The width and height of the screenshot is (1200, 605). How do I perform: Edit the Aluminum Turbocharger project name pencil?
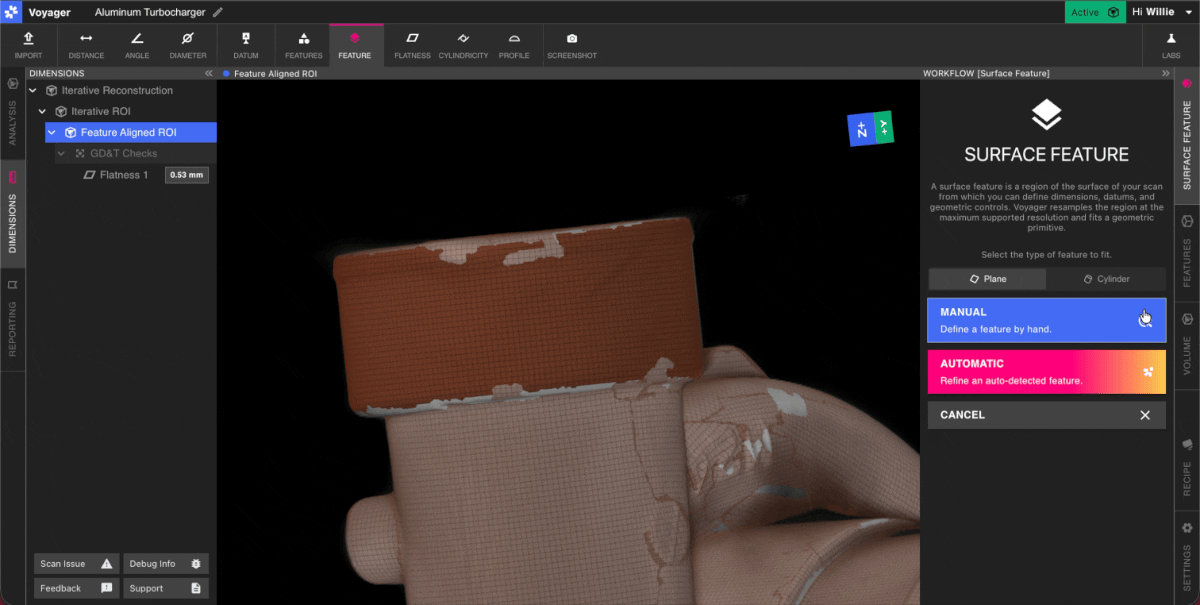(x=218, y=12)
